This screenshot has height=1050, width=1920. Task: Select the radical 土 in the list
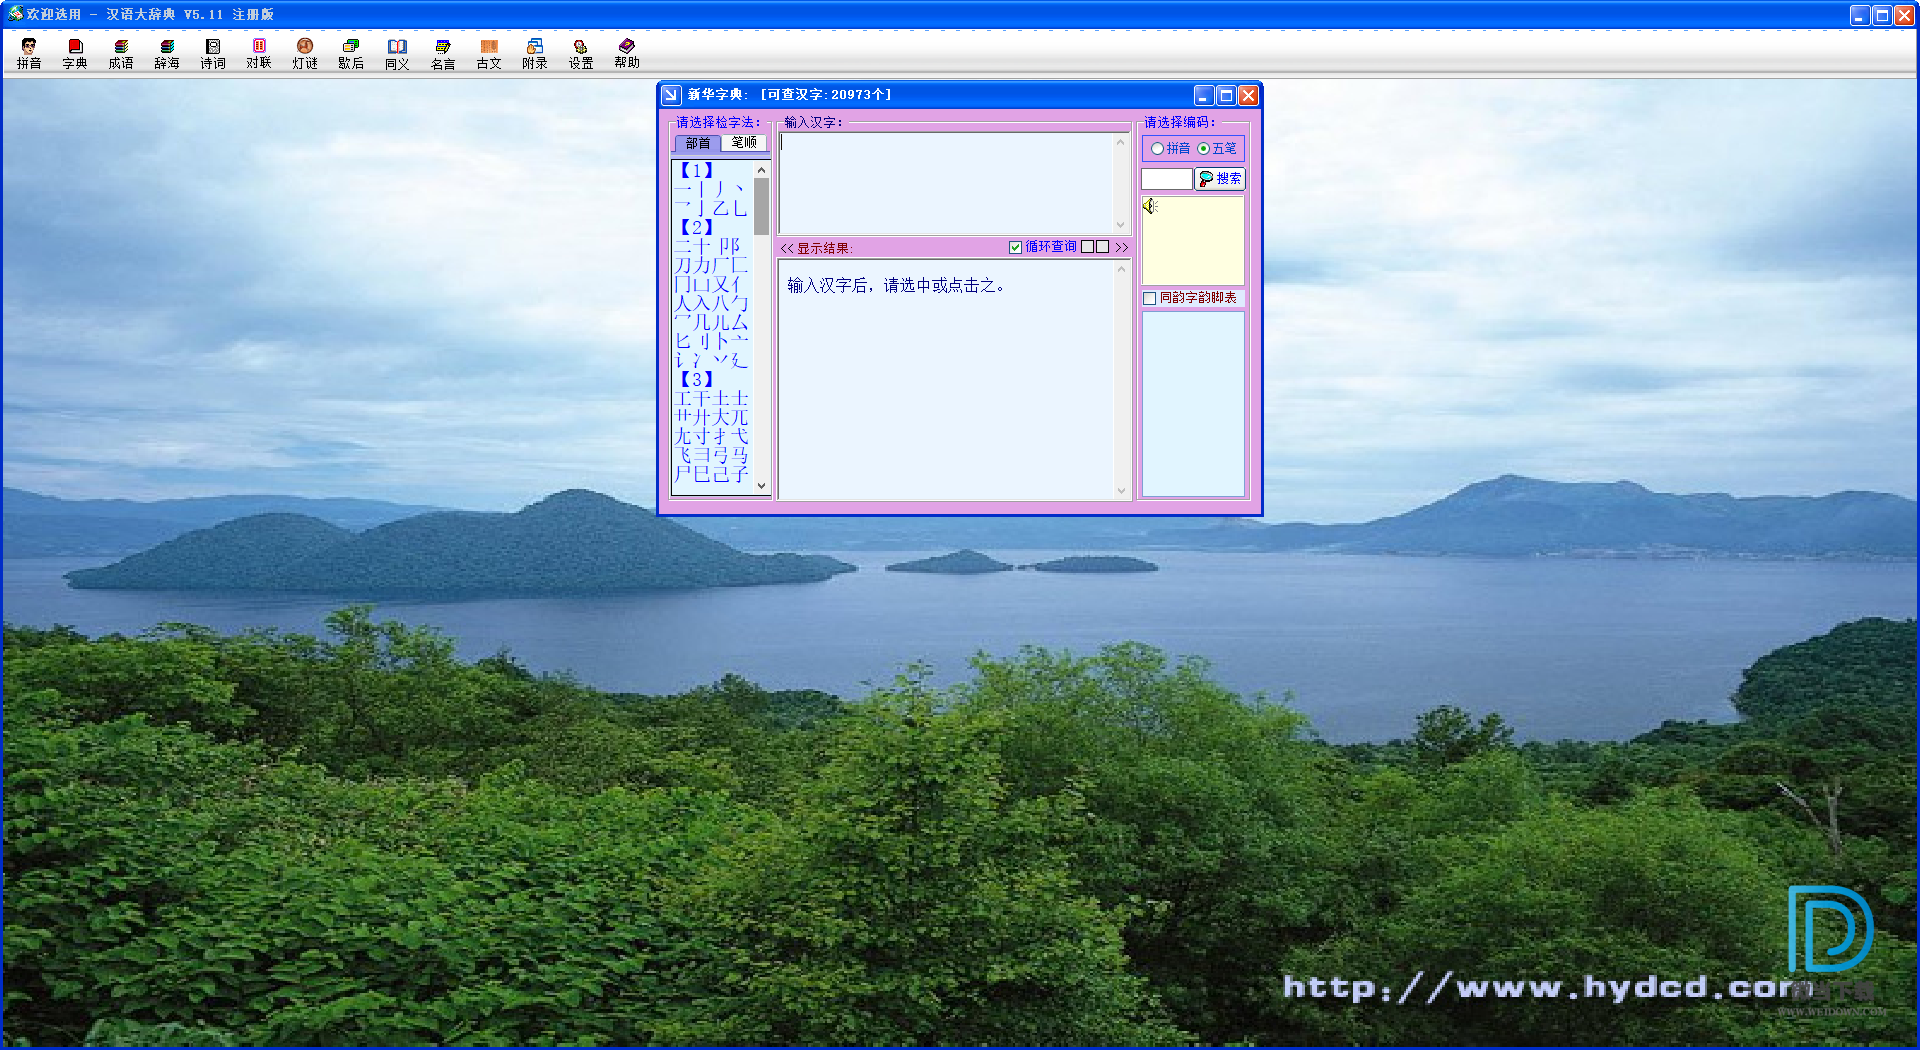click(721, 398)
